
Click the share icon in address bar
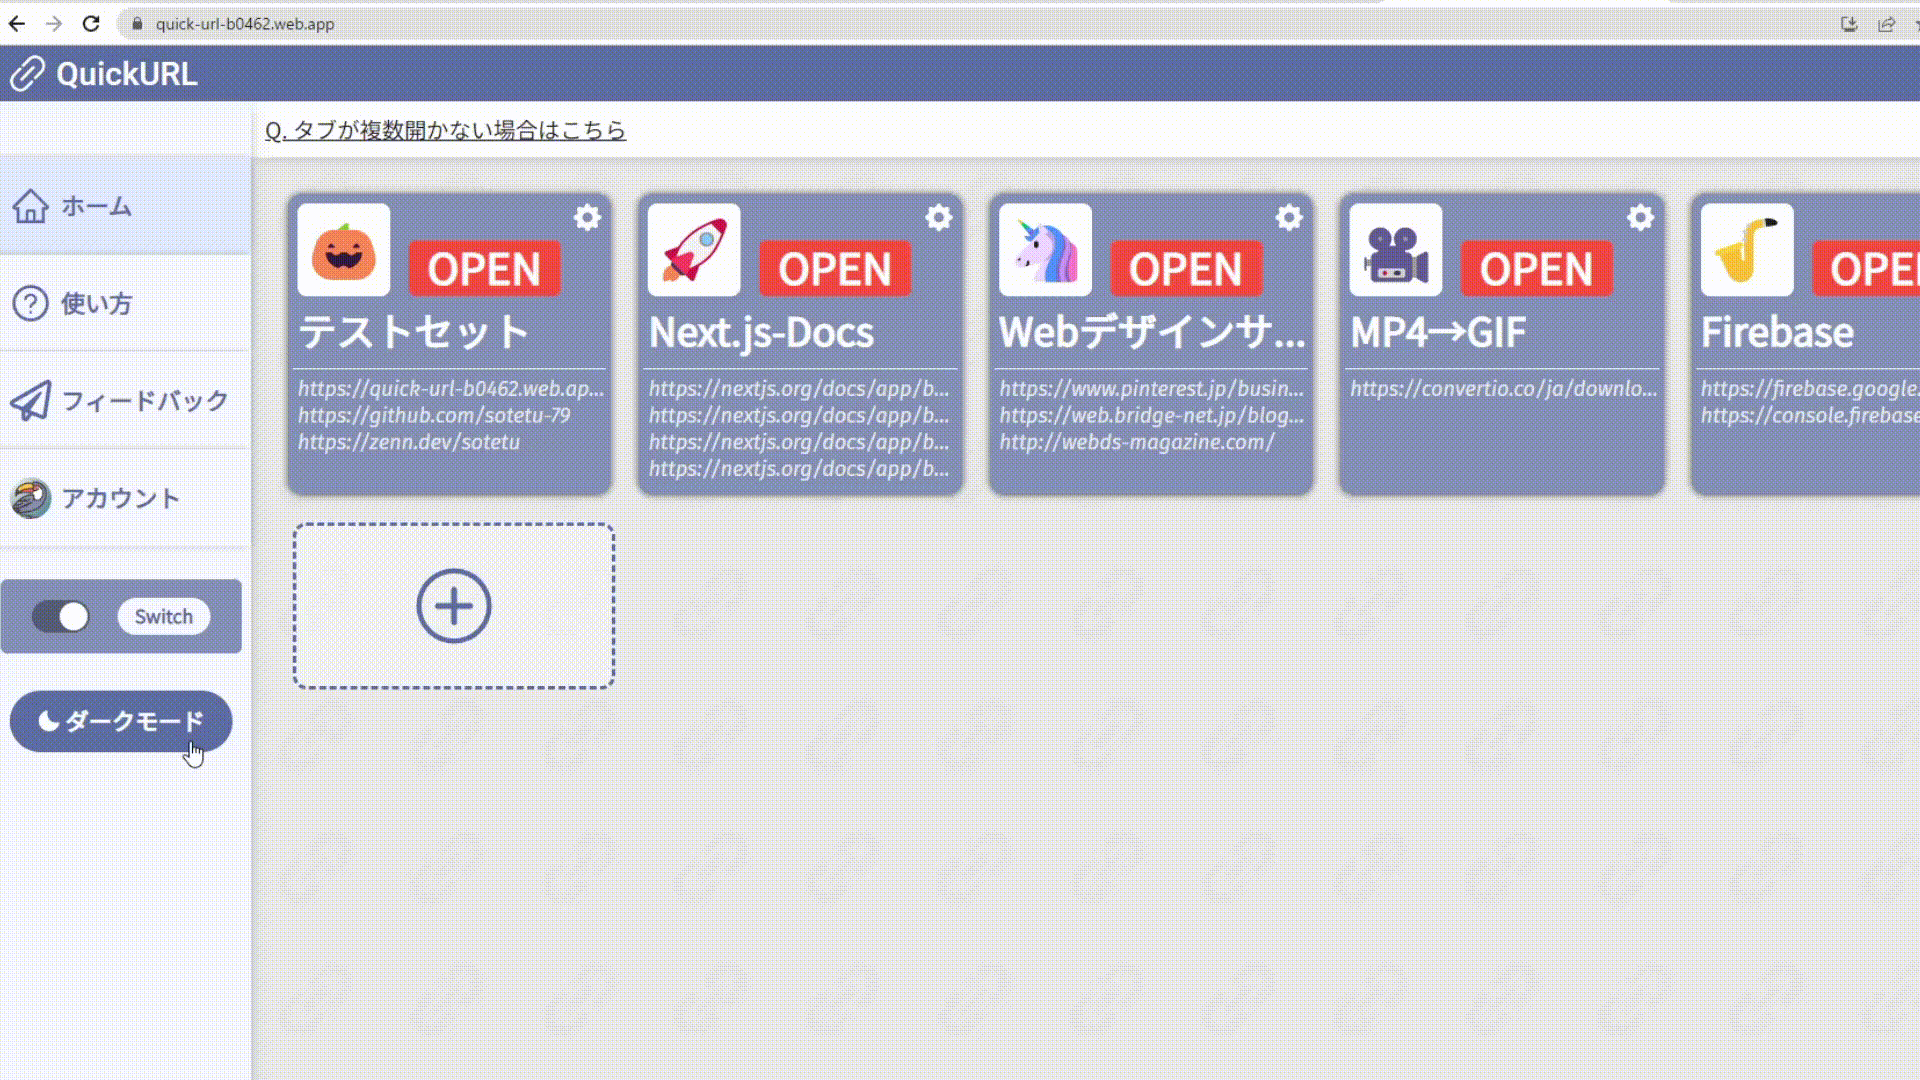pyautogui.click(x=1886, y=24)
